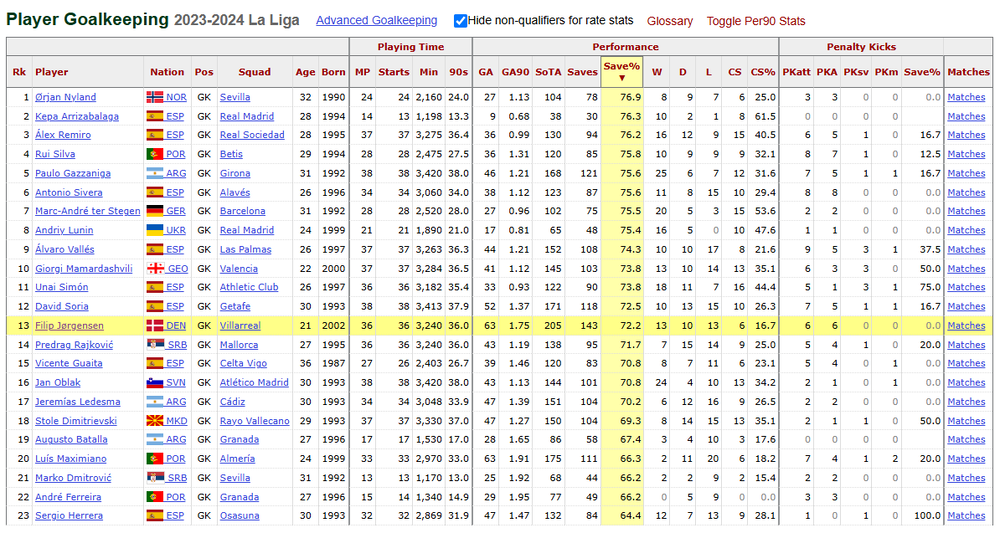The height and width of the screenshot is (533, 1000).
Task: Click the Ukraine flag in Andriy Lunin's row
Action: 155,230
